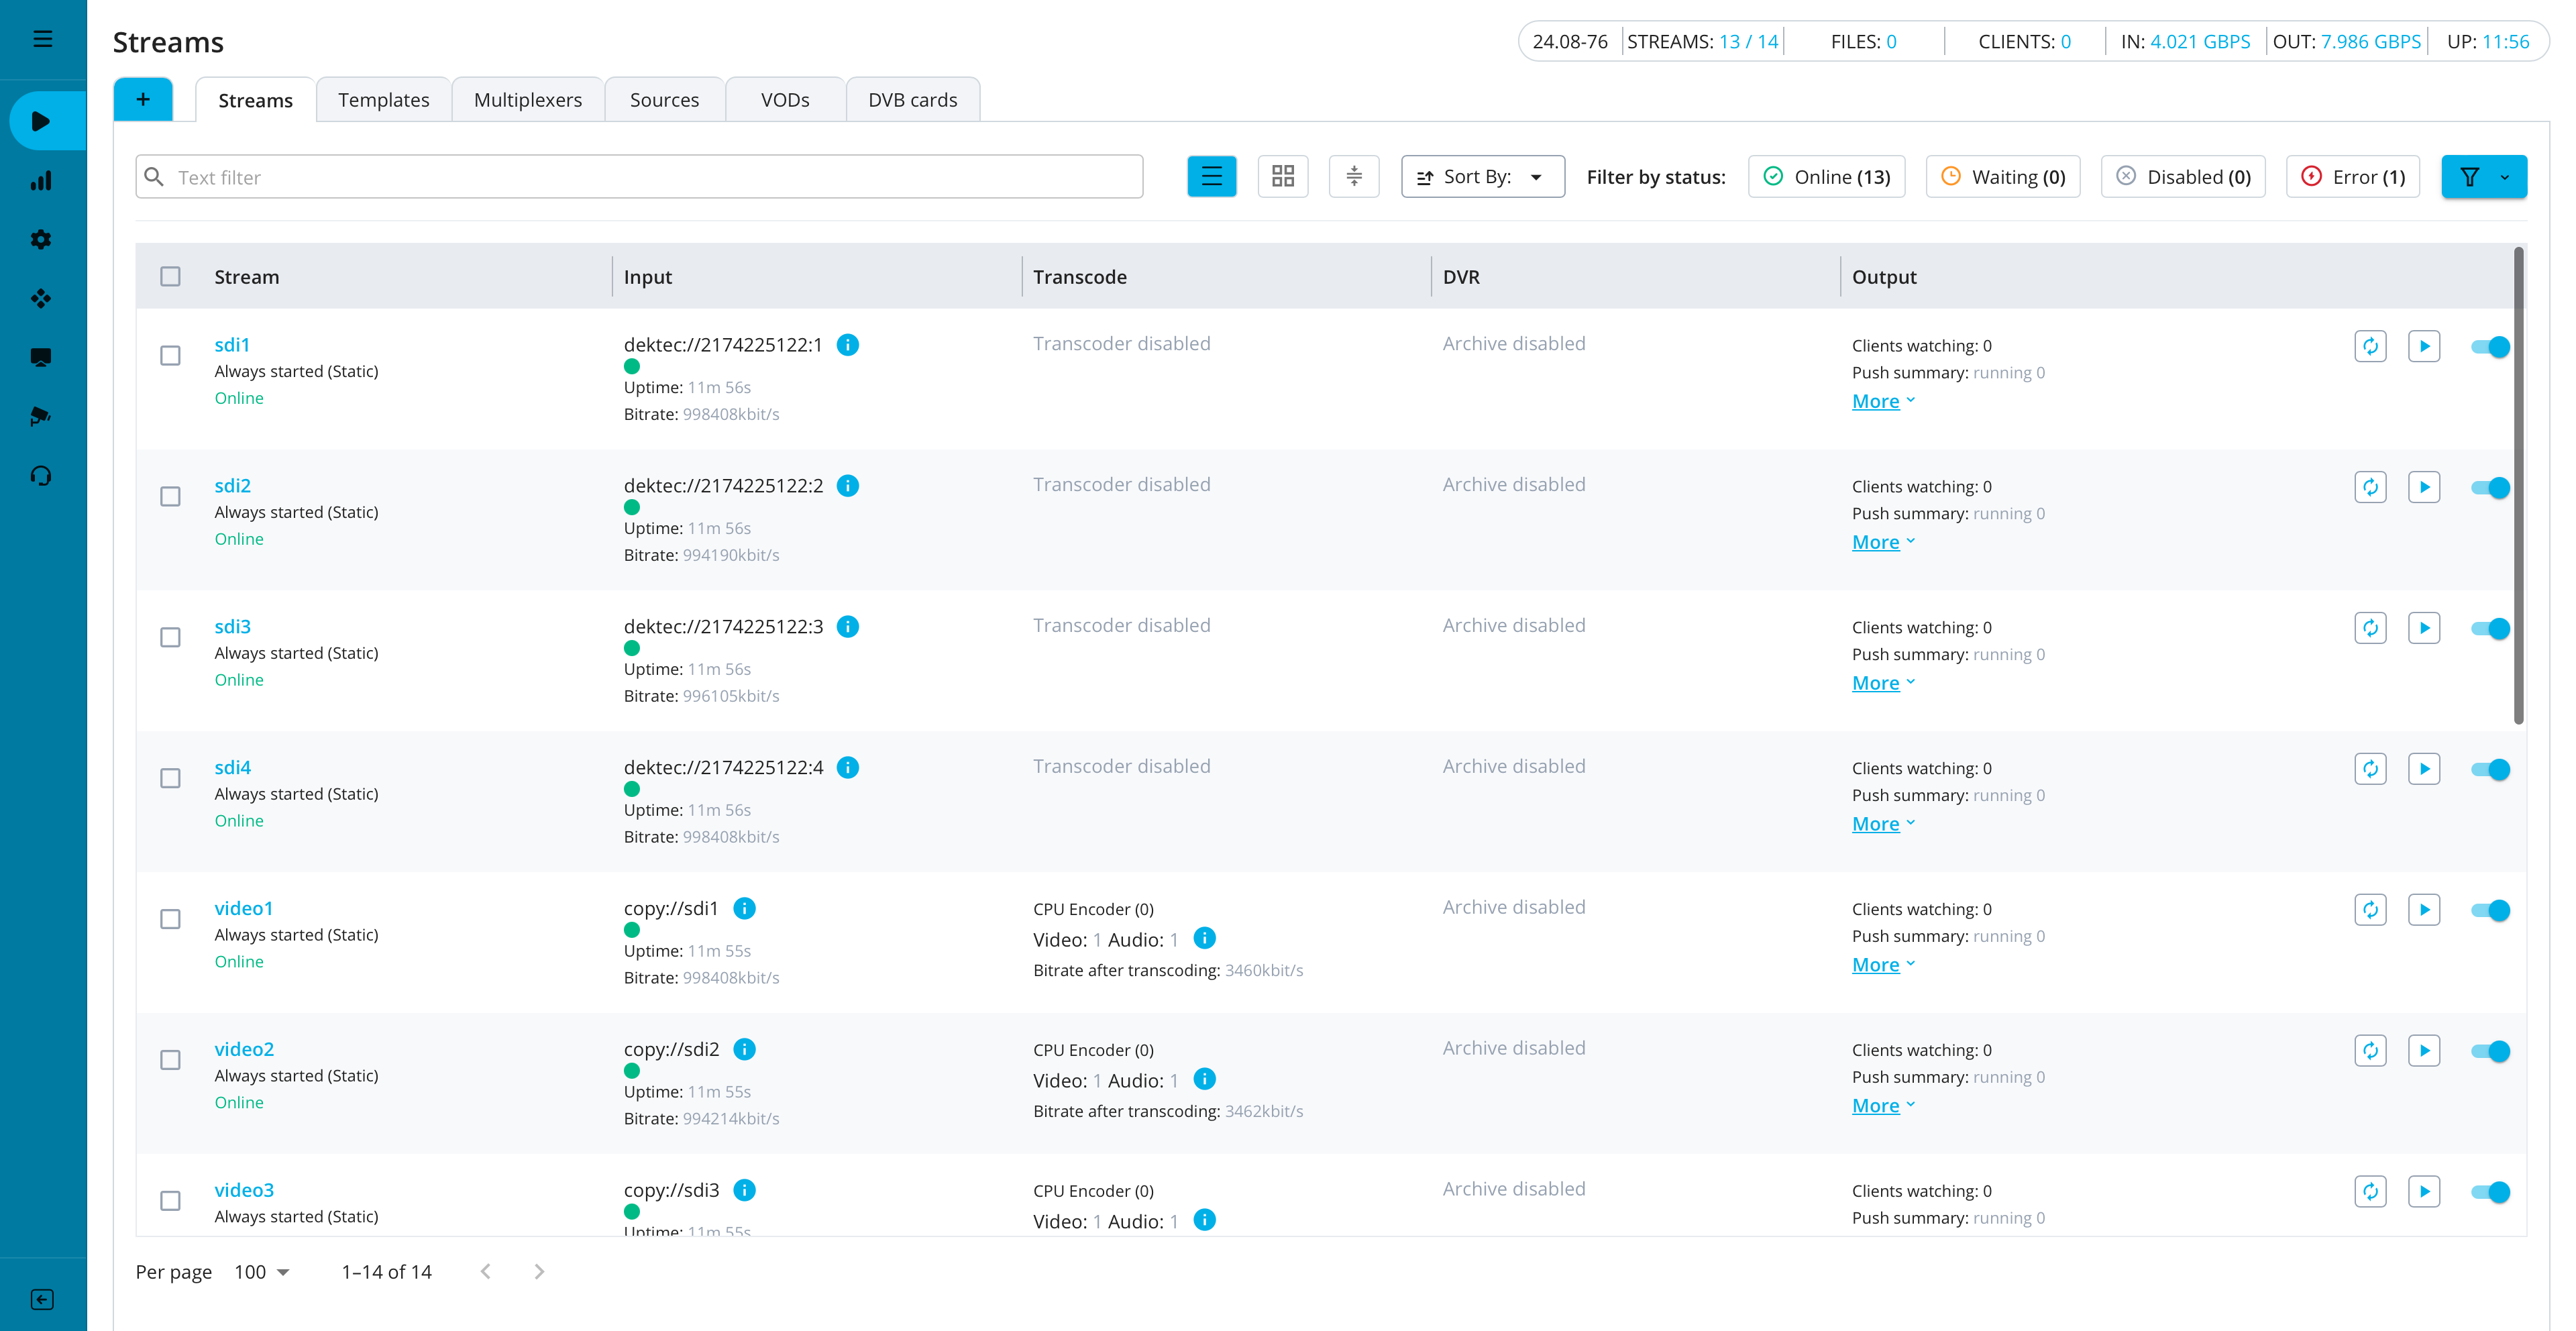This screenshot has height=1331, width=2576.
Task: Open the Sort By dropdown
Action: click(x=1482, y=176)
